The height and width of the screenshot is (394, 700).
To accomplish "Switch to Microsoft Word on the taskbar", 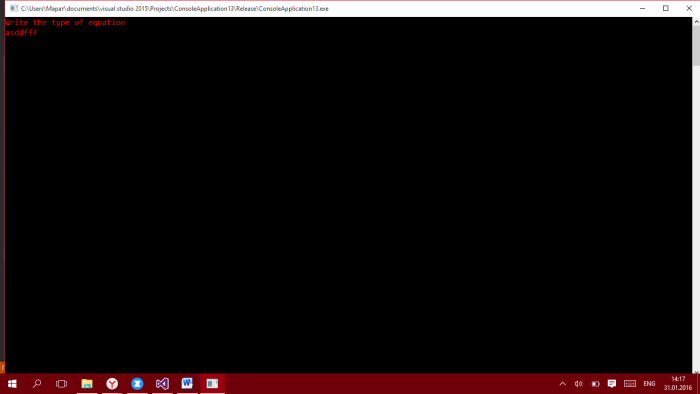I will (187, 384).
